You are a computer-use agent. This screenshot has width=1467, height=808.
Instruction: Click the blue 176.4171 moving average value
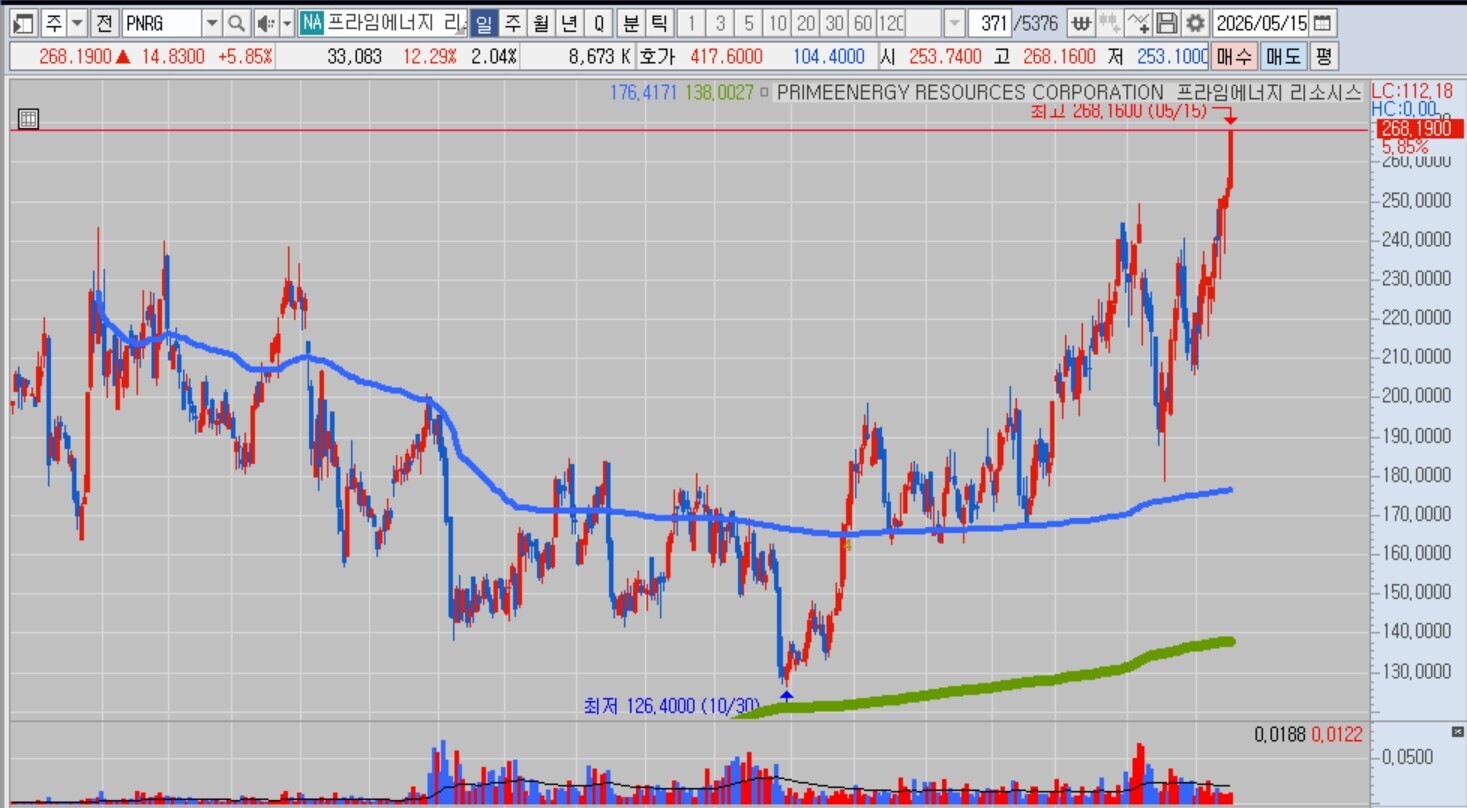coord(644,92)
